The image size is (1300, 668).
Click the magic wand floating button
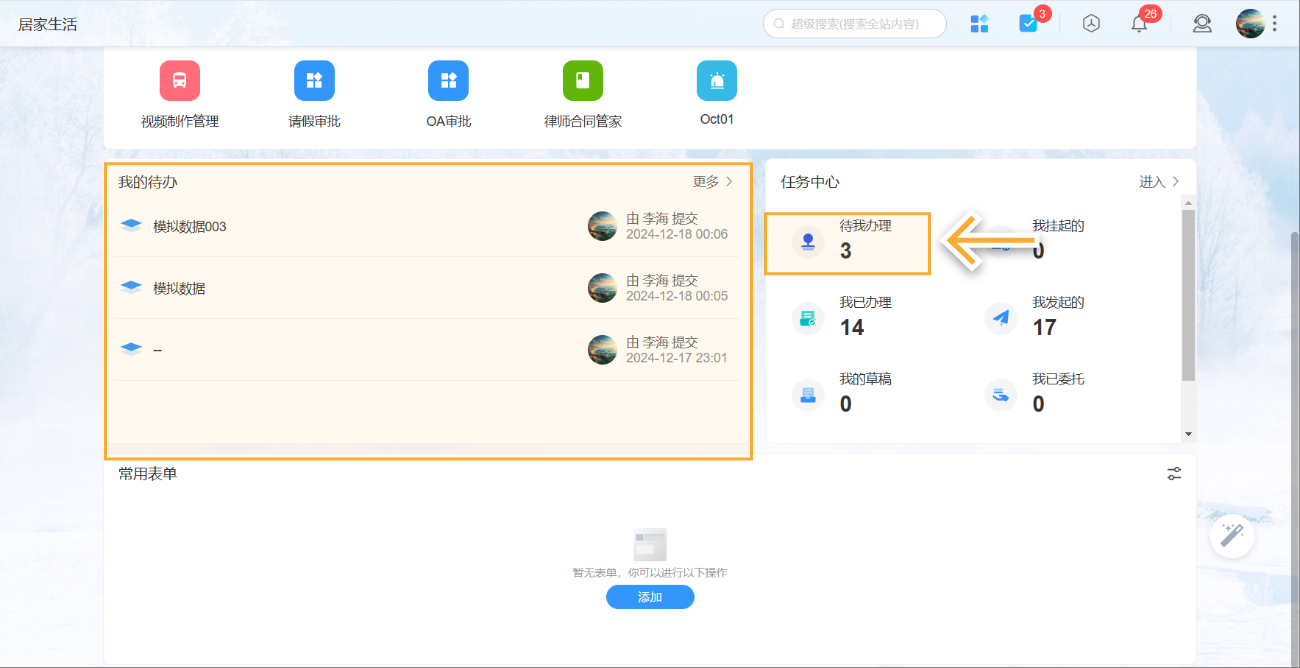tap(1232, 536)
